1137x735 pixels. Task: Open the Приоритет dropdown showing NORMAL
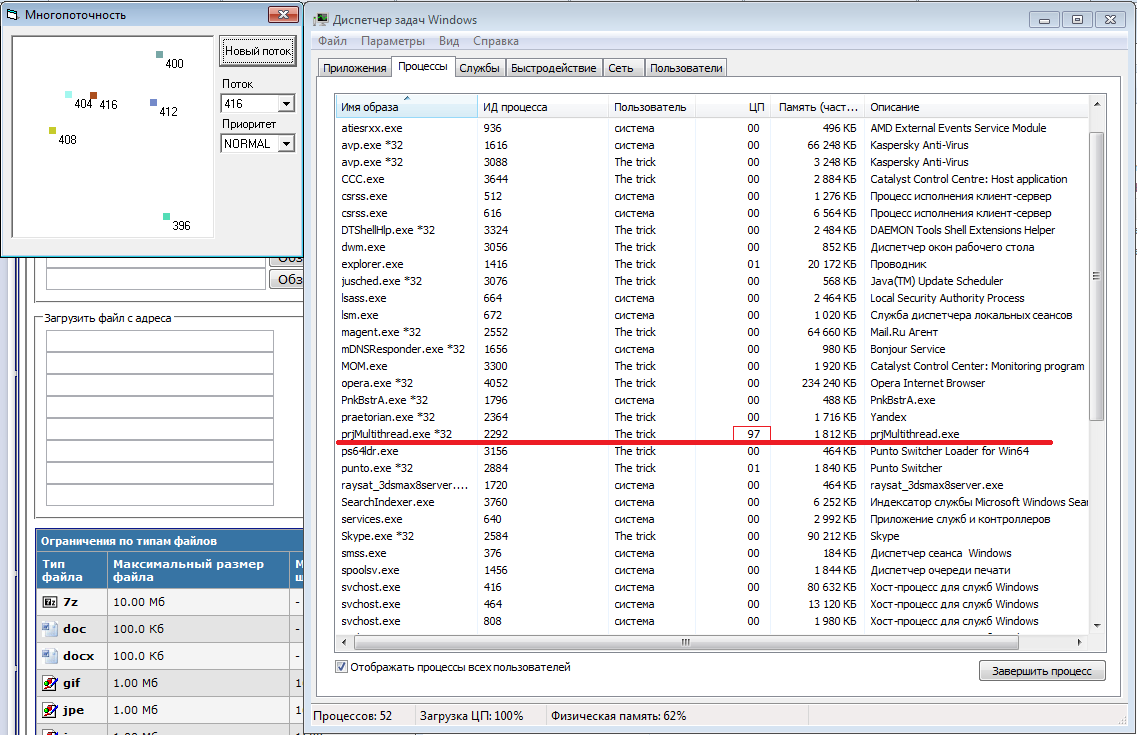(286, 144)
